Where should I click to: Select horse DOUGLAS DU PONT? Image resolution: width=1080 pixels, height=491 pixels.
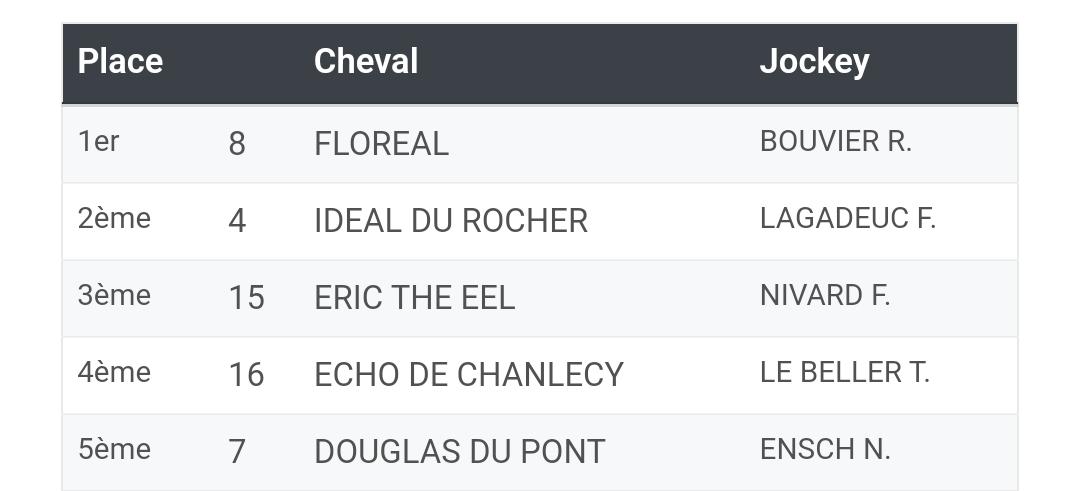click(x=459, y=452)
